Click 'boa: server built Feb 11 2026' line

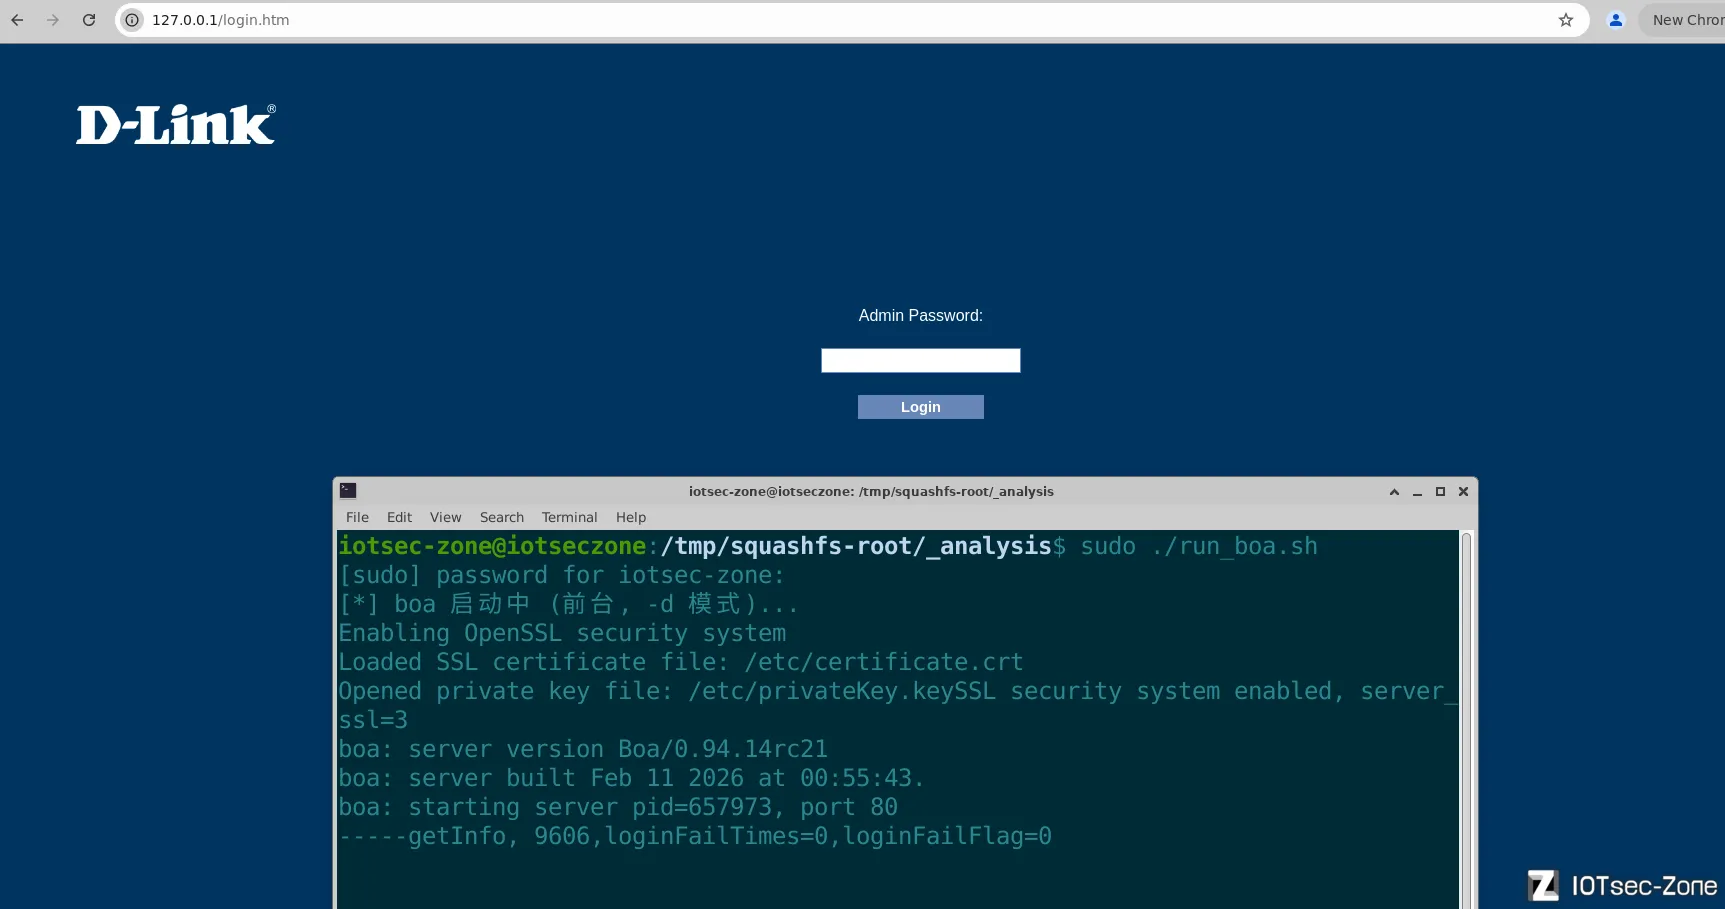632,778
